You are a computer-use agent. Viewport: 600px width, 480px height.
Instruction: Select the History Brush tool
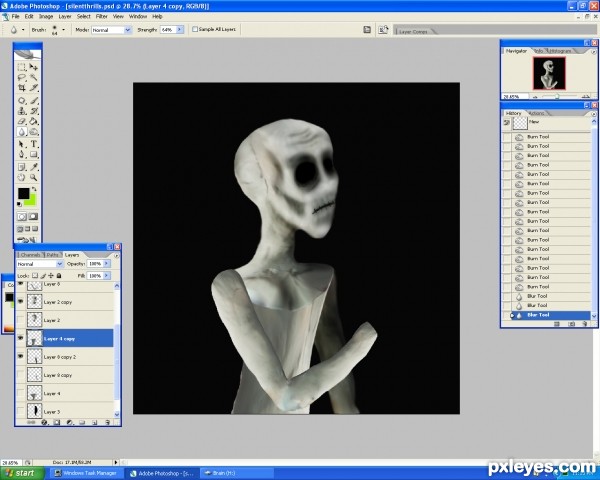click(34, 111)
